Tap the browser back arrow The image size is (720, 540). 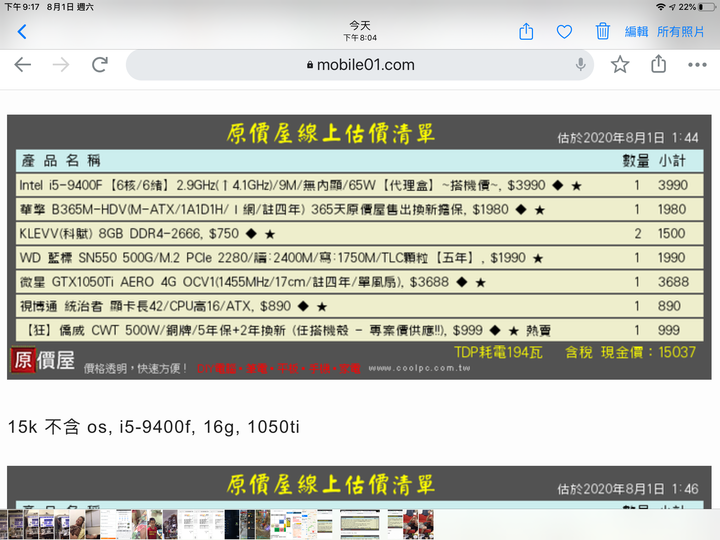[x=22, y=65]
